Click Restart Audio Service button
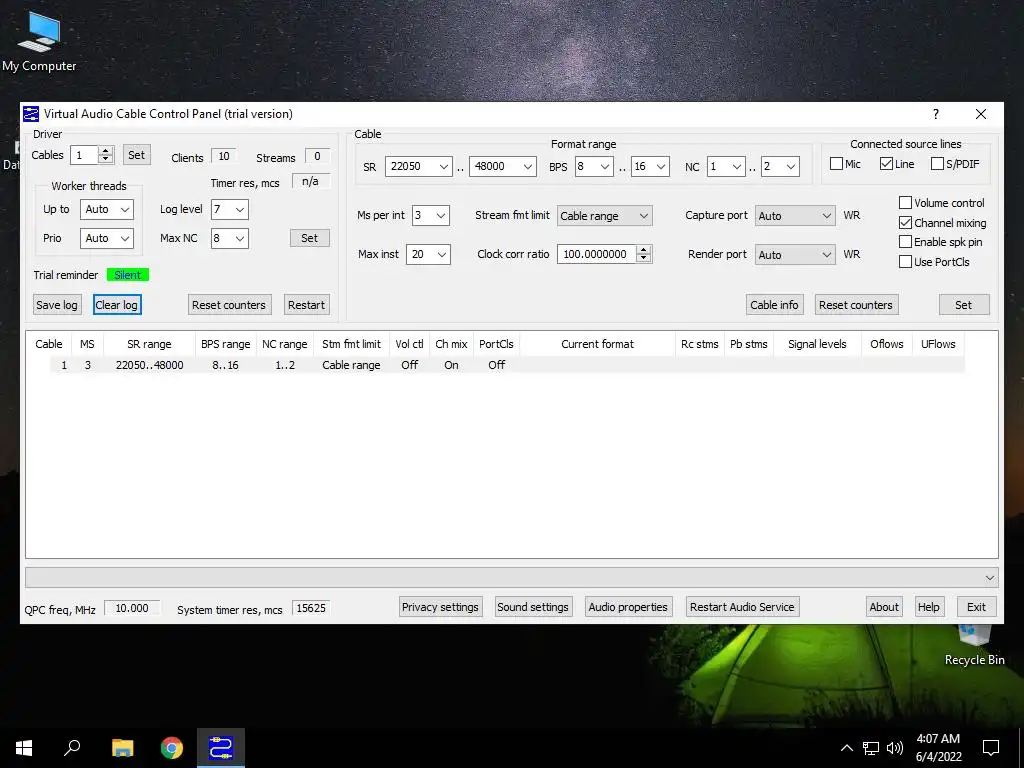Screen dimensions: 1024x768 [x=743, y=607]
